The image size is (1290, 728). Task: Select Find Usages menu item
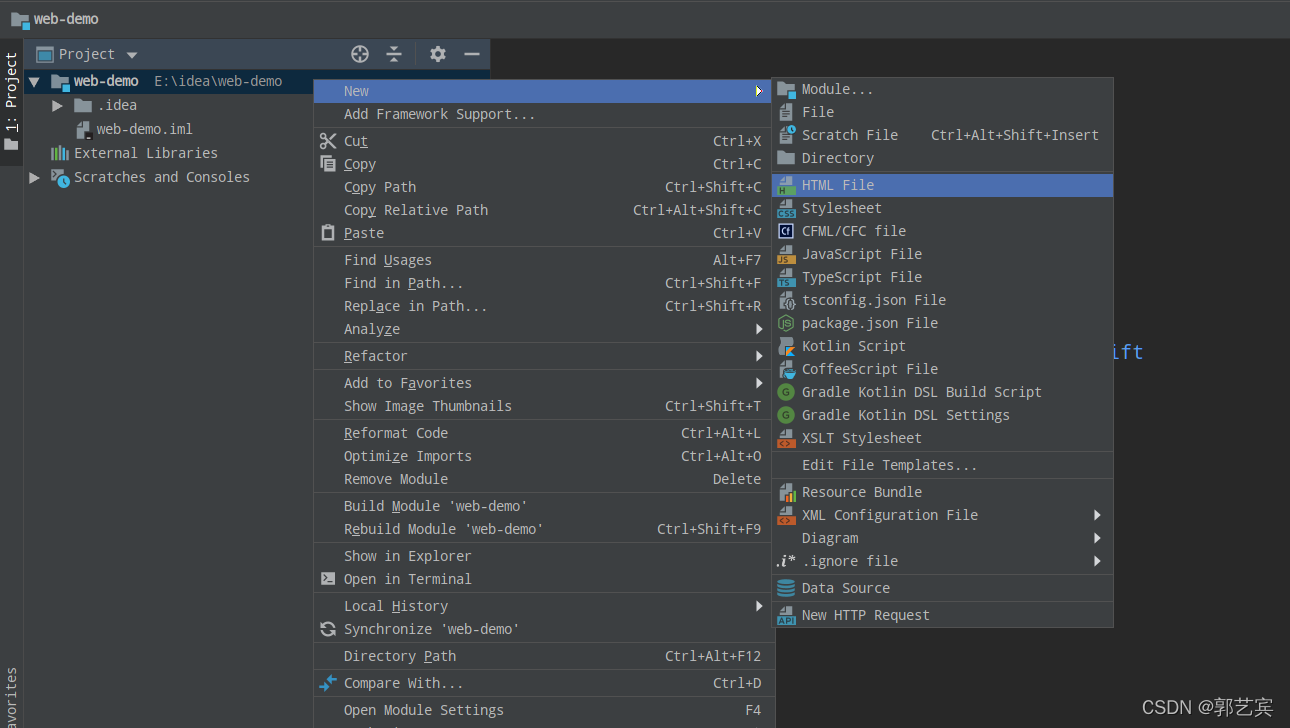(x=542, y=260)
